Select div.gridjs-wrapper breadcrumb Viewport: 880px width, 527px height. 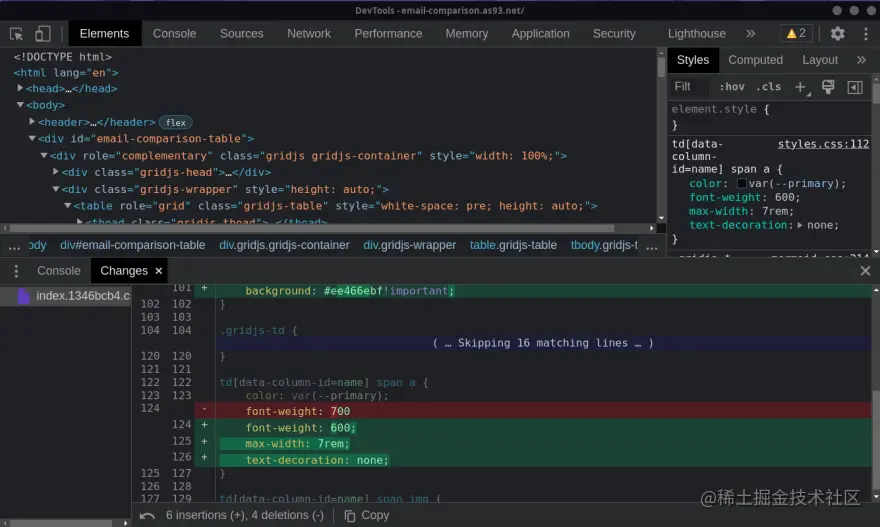(409, 245)
